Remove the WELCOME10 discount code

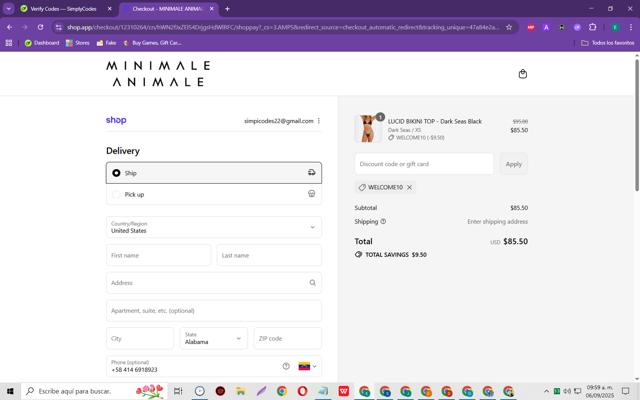pyautogui.click(x=409, y=187)
